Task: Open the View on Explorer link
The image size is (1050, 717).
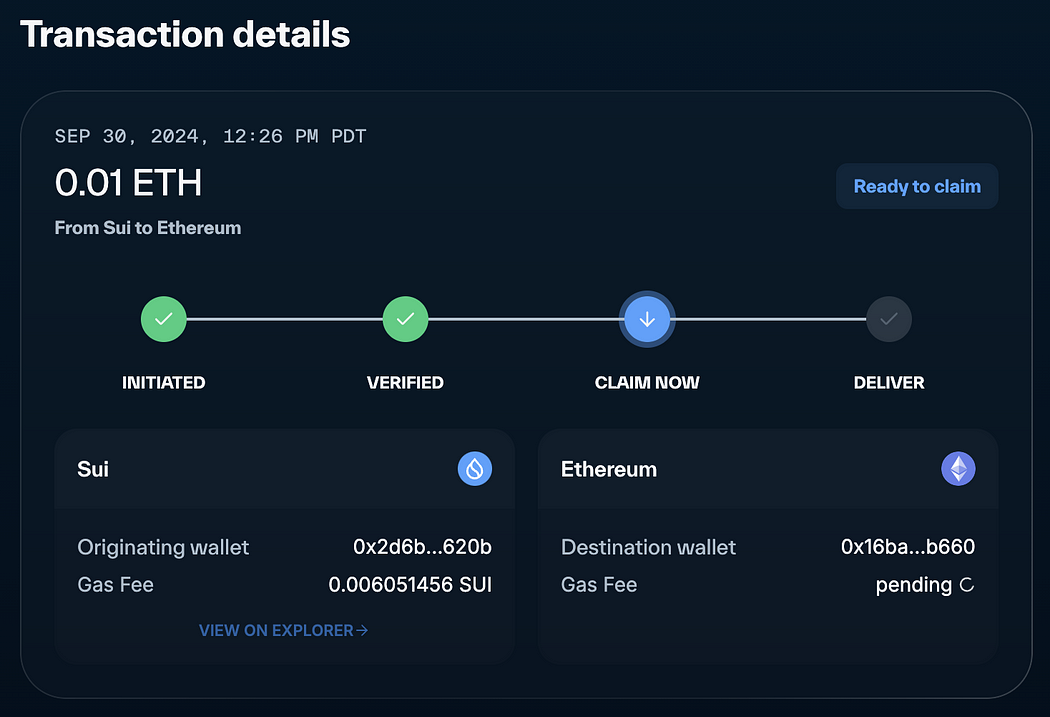Action: click(x=276, y=631)
